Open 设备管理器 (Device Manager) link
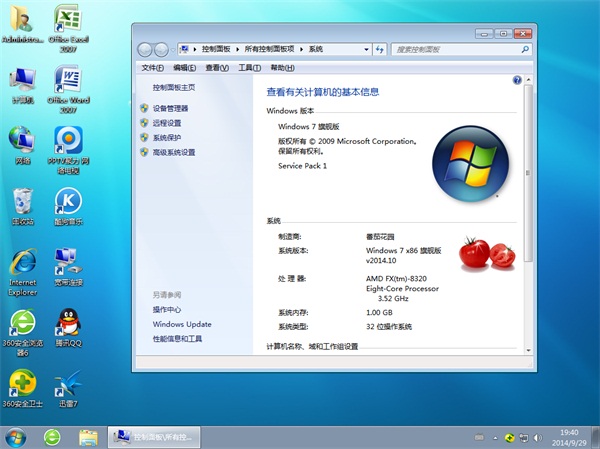600x449 pixels. tap(170, 109)
